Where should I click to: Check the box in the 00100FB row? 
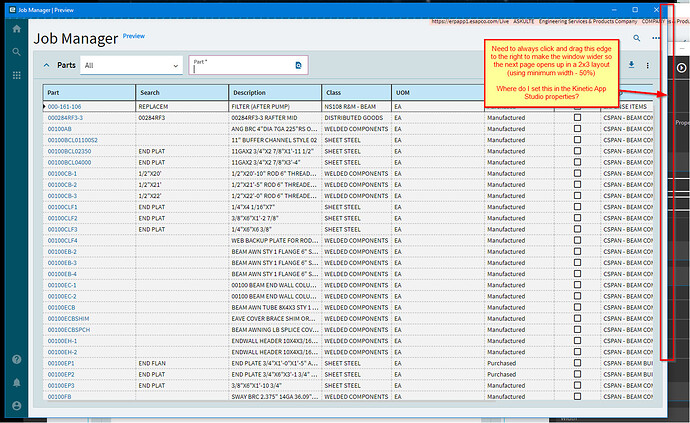coord(577,397)
